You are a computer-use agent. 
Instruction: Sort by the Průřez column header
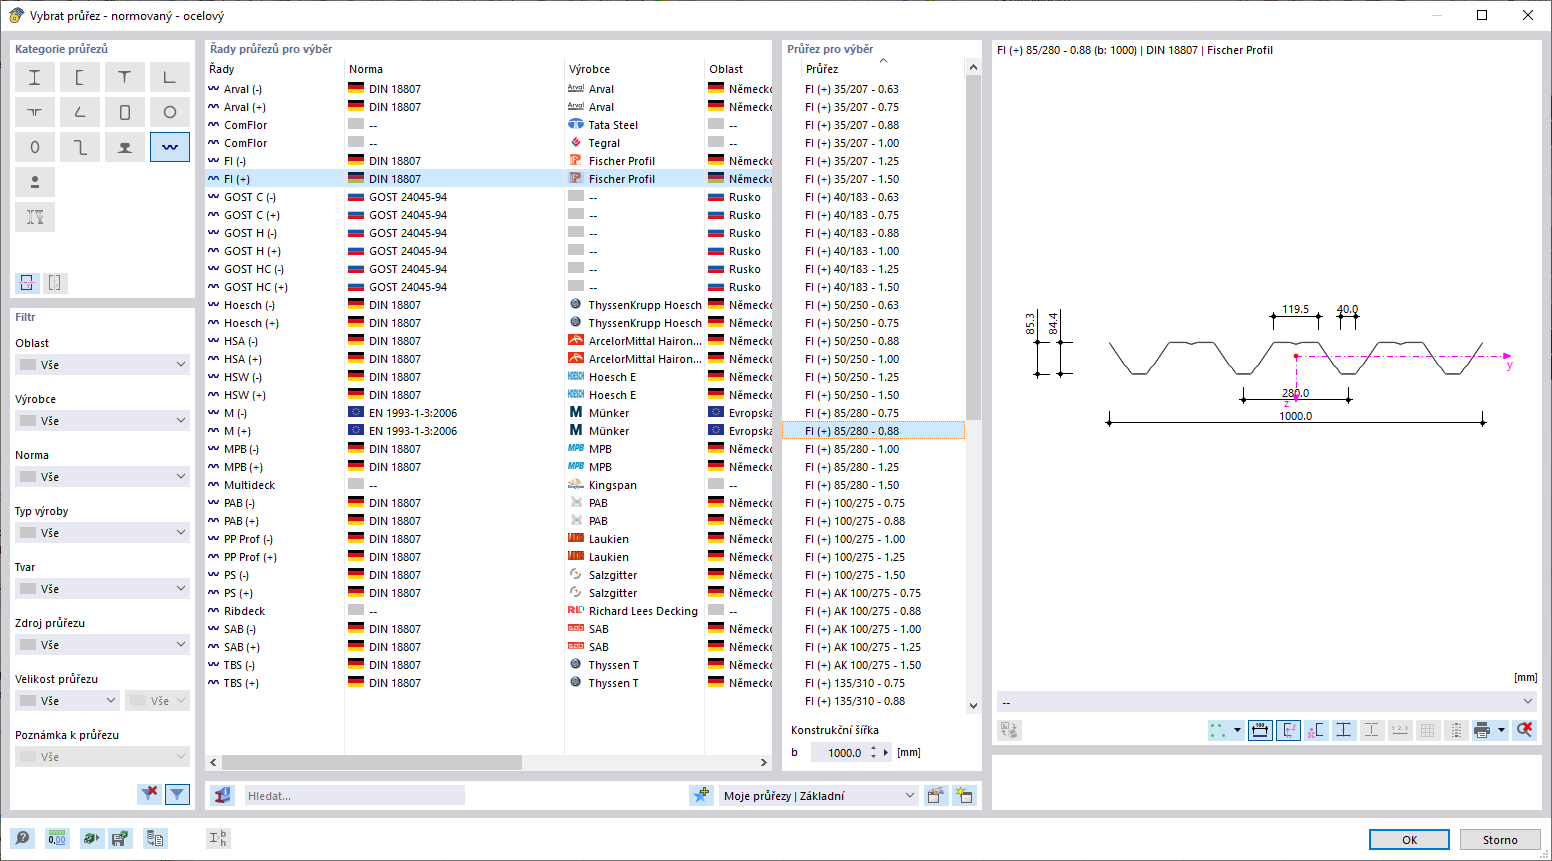(883, 69)
